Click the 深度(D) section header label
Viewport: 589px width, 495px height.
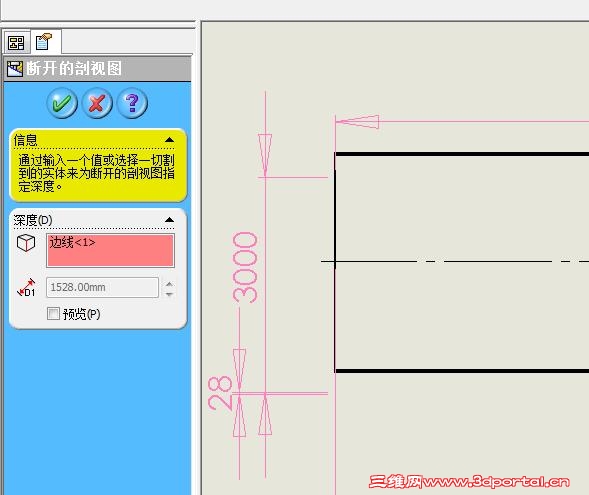(33, 220)
